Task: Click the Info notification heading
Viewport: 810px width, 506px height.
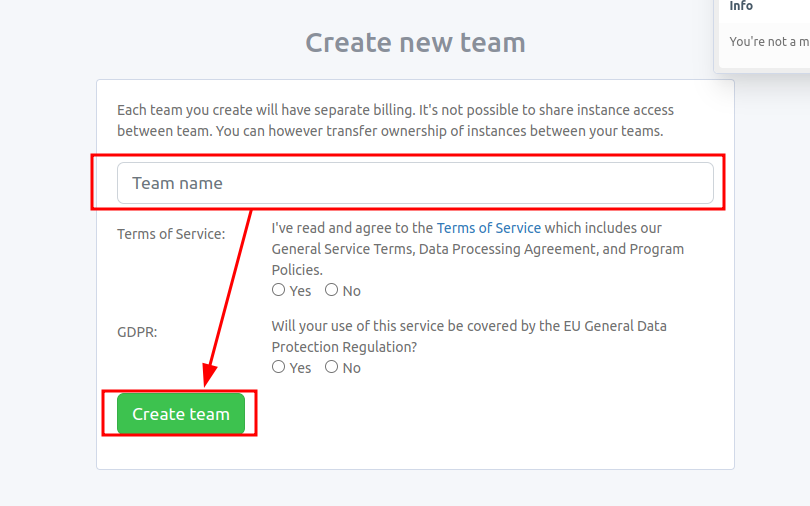Action: 741,6
